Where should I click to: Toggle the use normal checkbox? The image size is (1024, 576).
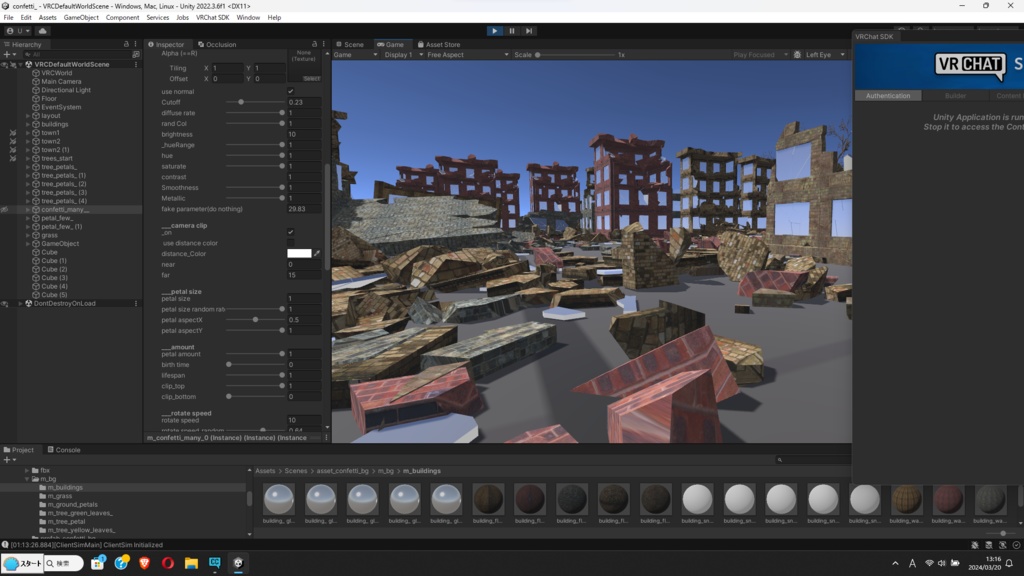291,91
